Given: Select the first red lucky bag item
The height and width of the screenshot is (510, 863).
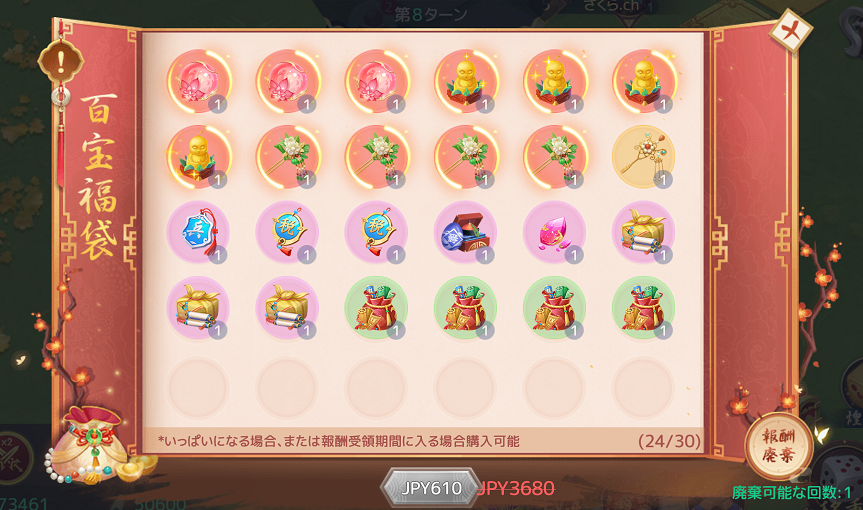Looking at the screenshot, I should click(x=376, y=308).
